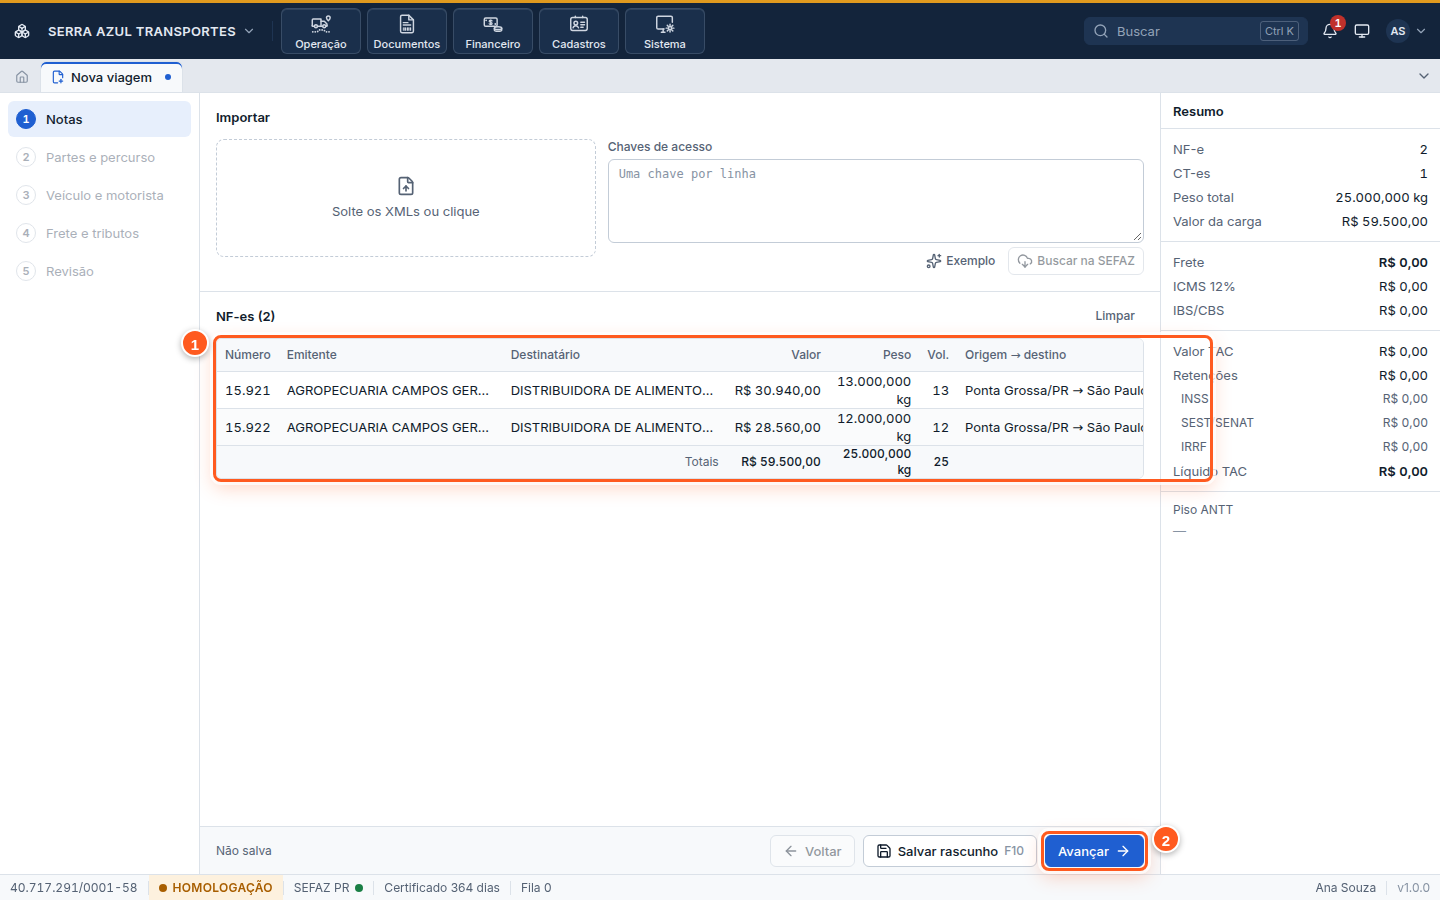Open the notifications bell
This screenshot has height=900, width=1440.
pyautogui.click(x=1330, y=31)
